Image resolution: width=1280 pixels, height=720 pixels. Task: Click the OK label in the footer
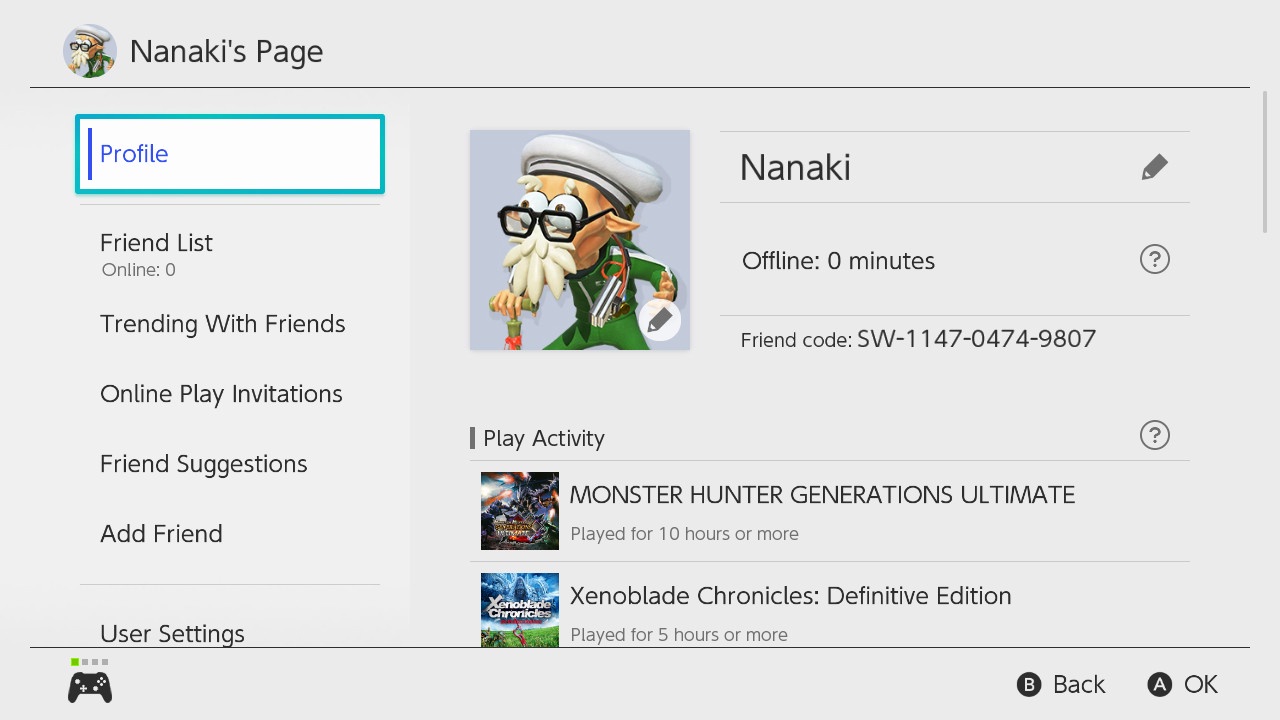[1201, 685]
